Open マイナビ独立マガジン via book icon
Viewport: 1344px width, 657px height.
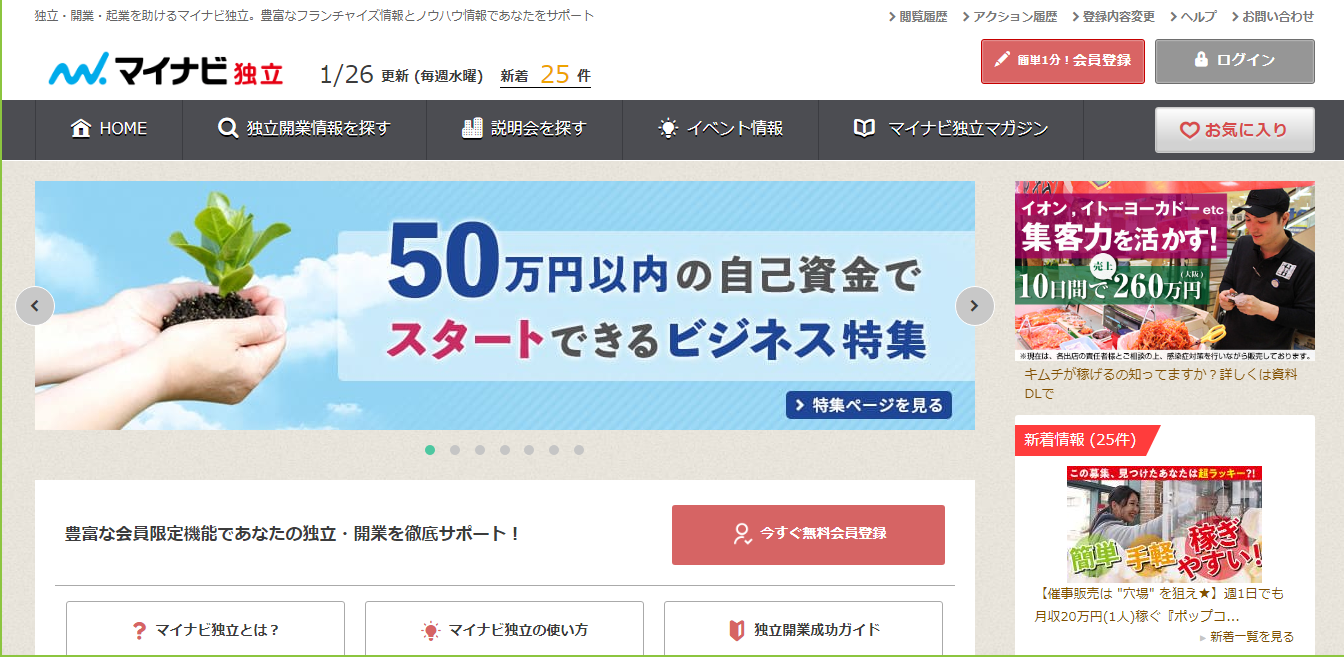tap(864, 129)
